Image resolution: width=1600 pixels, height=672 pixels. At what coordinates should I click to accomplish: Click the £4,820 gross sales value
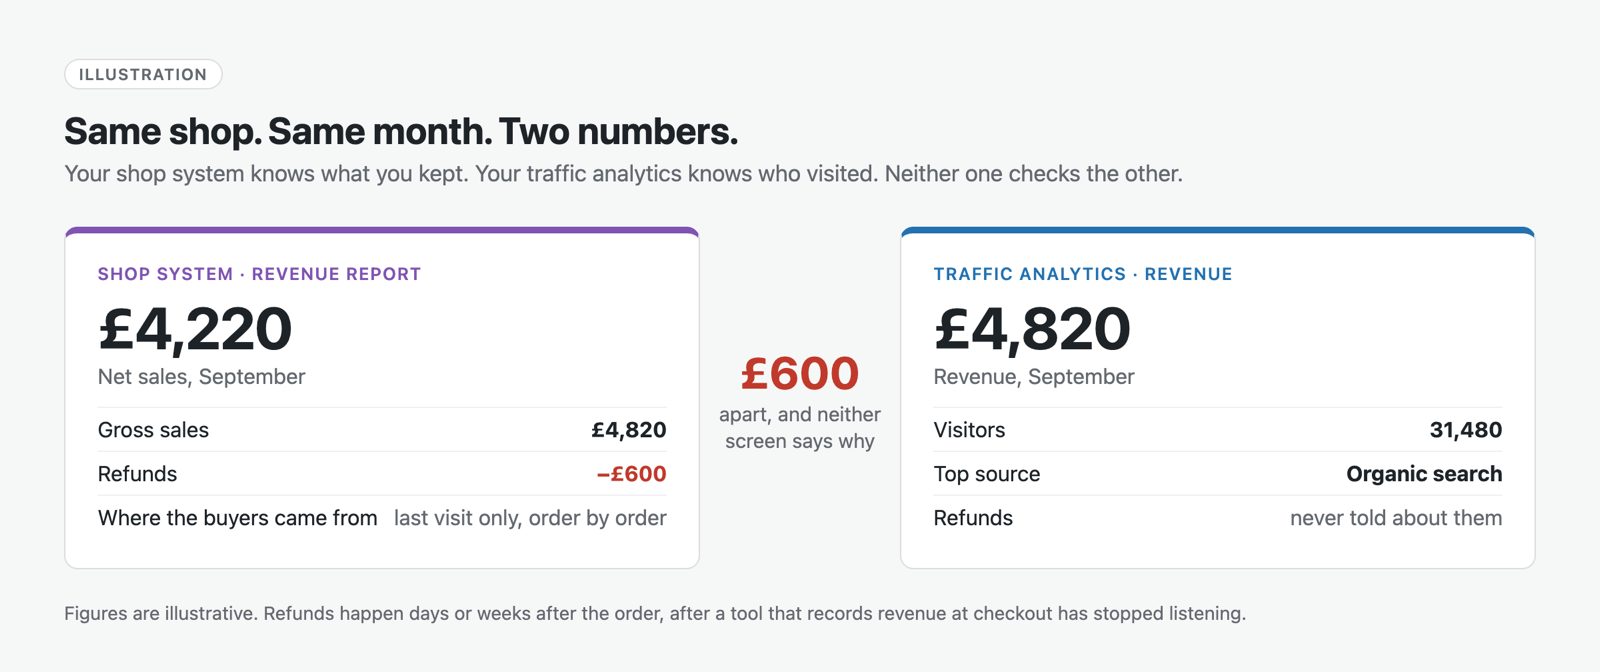click(x=628, y=430)
